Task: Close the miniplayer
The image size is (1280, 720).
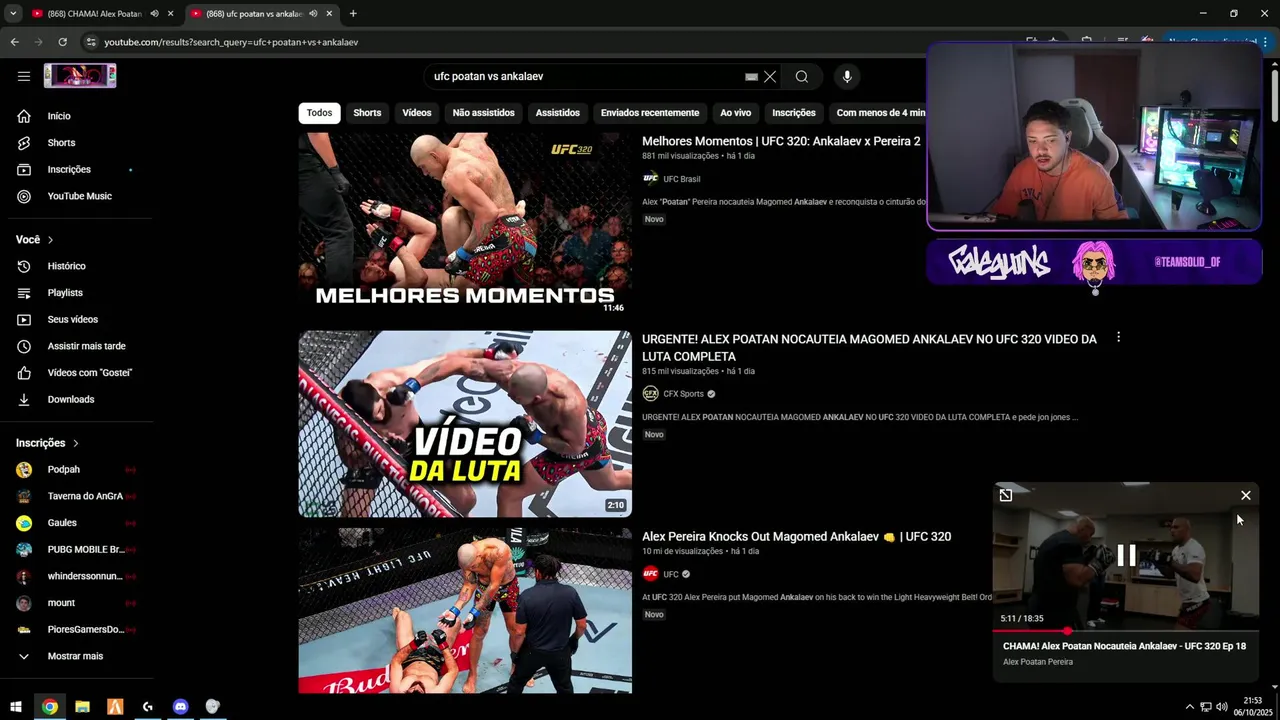Action: pos(1246,495)
